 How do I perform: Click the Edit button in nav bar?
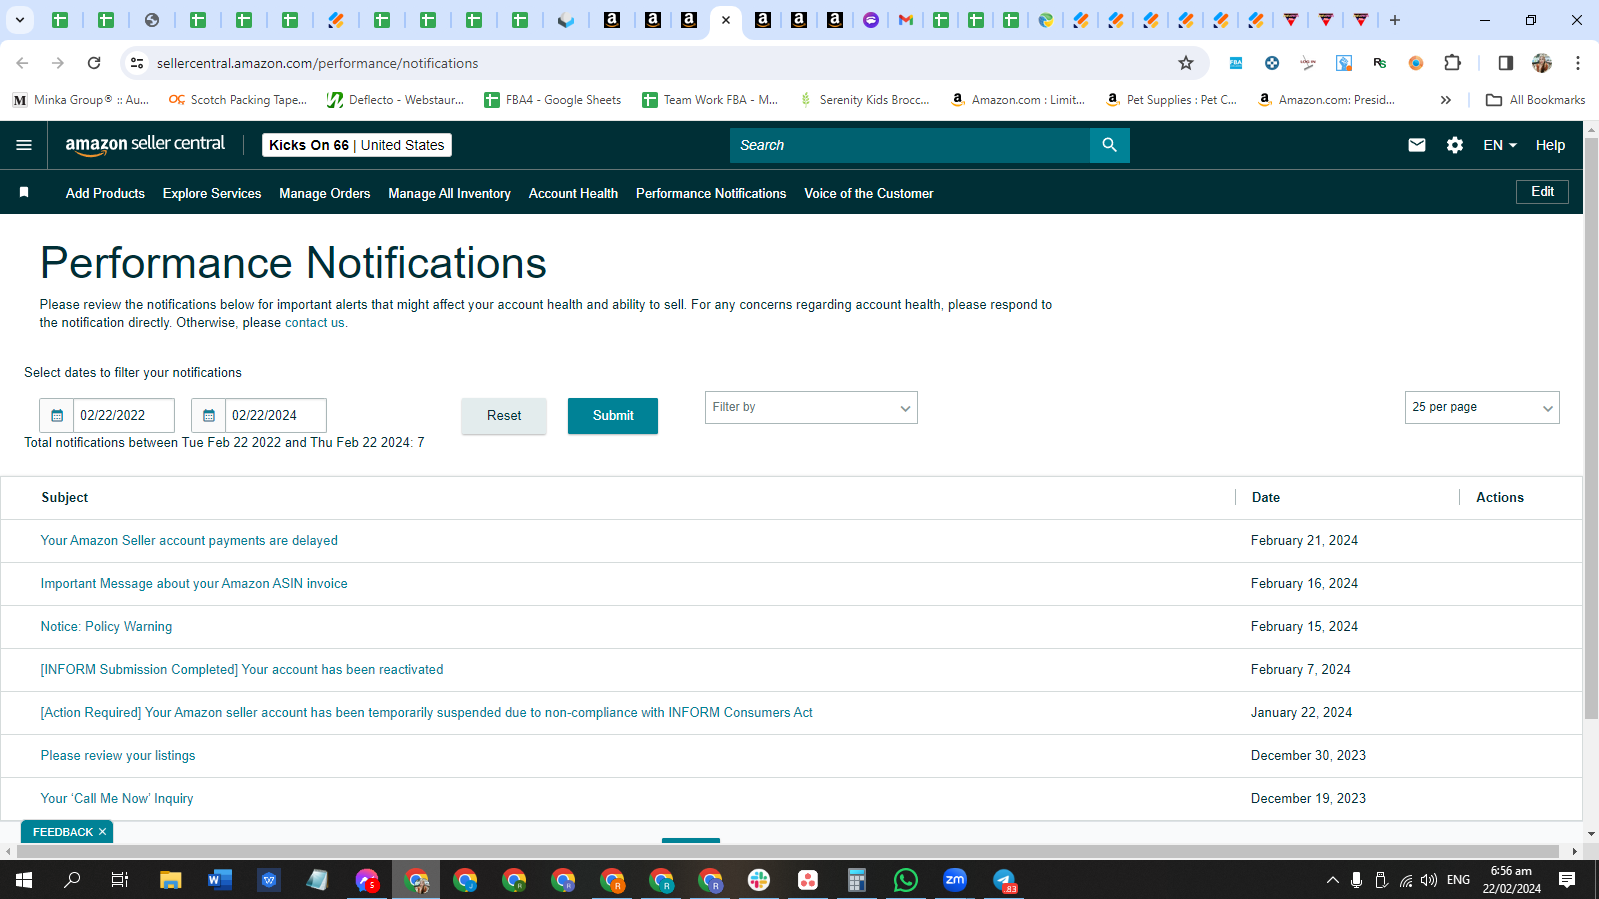tap(1542, 192)
